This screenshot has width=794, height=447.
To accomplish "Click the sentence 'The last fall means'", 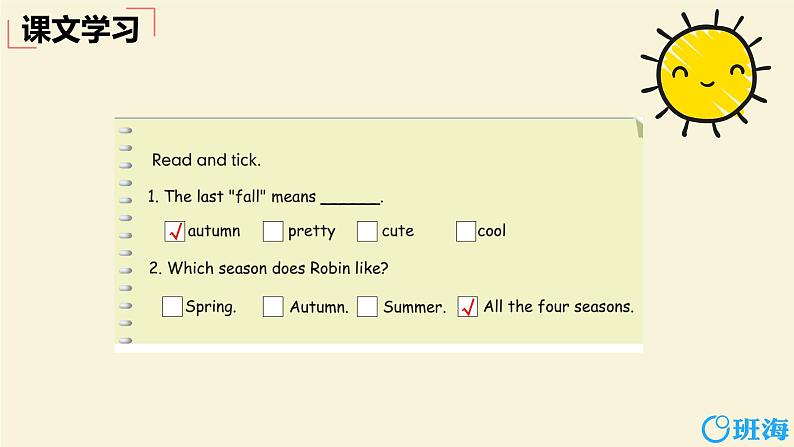I will point(232,196).
